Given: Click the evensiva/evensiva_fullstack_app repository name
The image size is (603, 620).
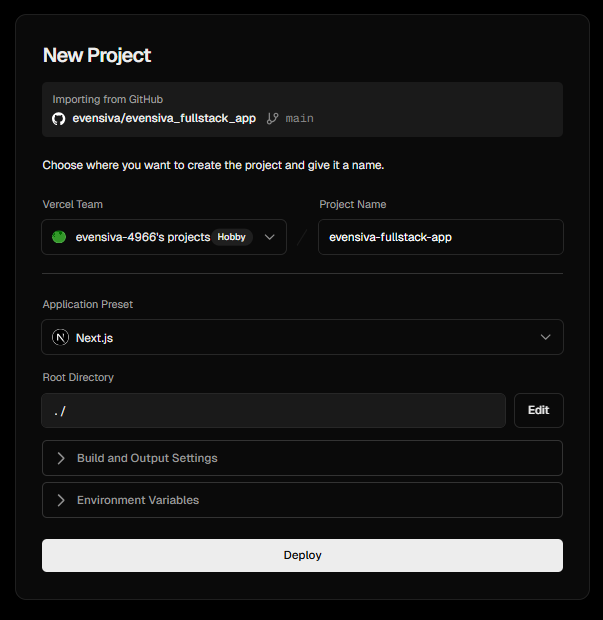Looking at the screenshot, I should [164, 118].
